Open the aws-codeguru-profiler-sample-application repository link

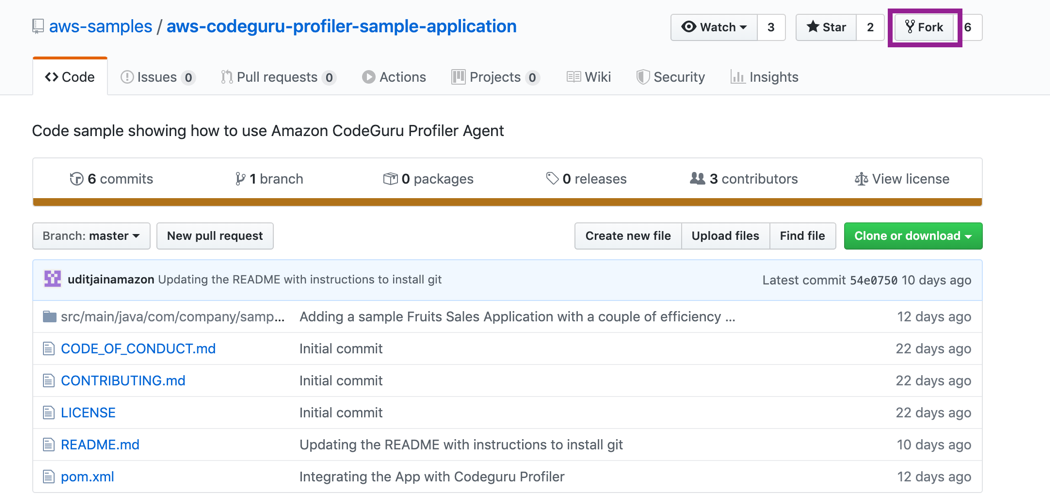click(342, 27)
